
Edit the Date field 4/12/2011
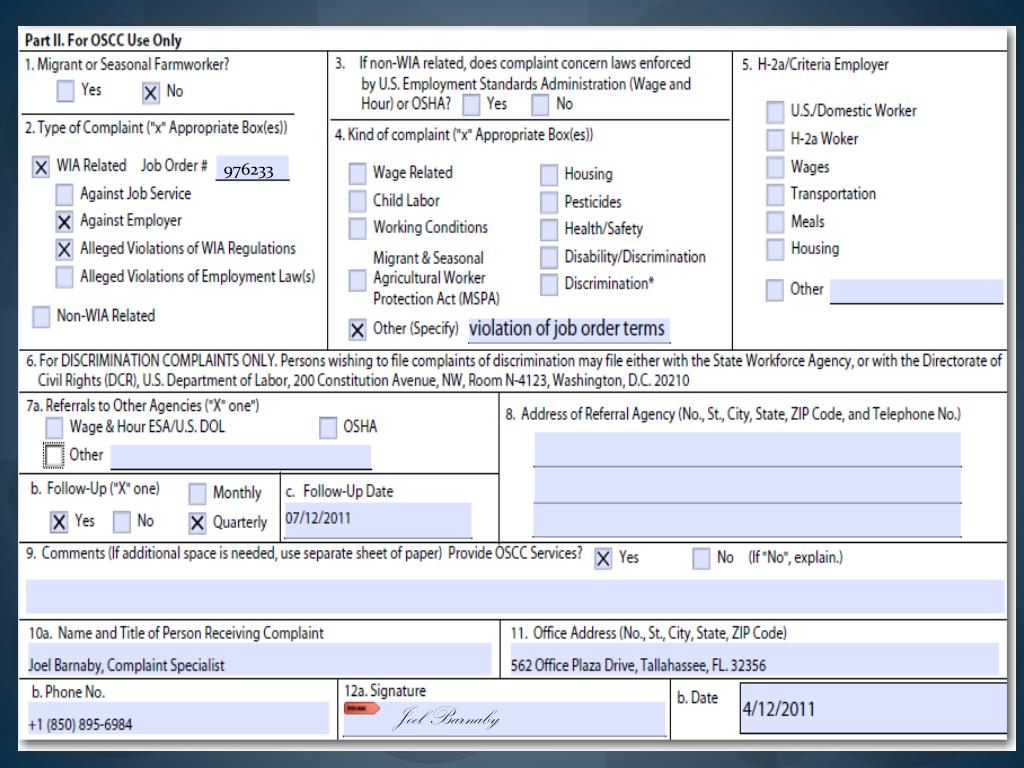point(873,709)
